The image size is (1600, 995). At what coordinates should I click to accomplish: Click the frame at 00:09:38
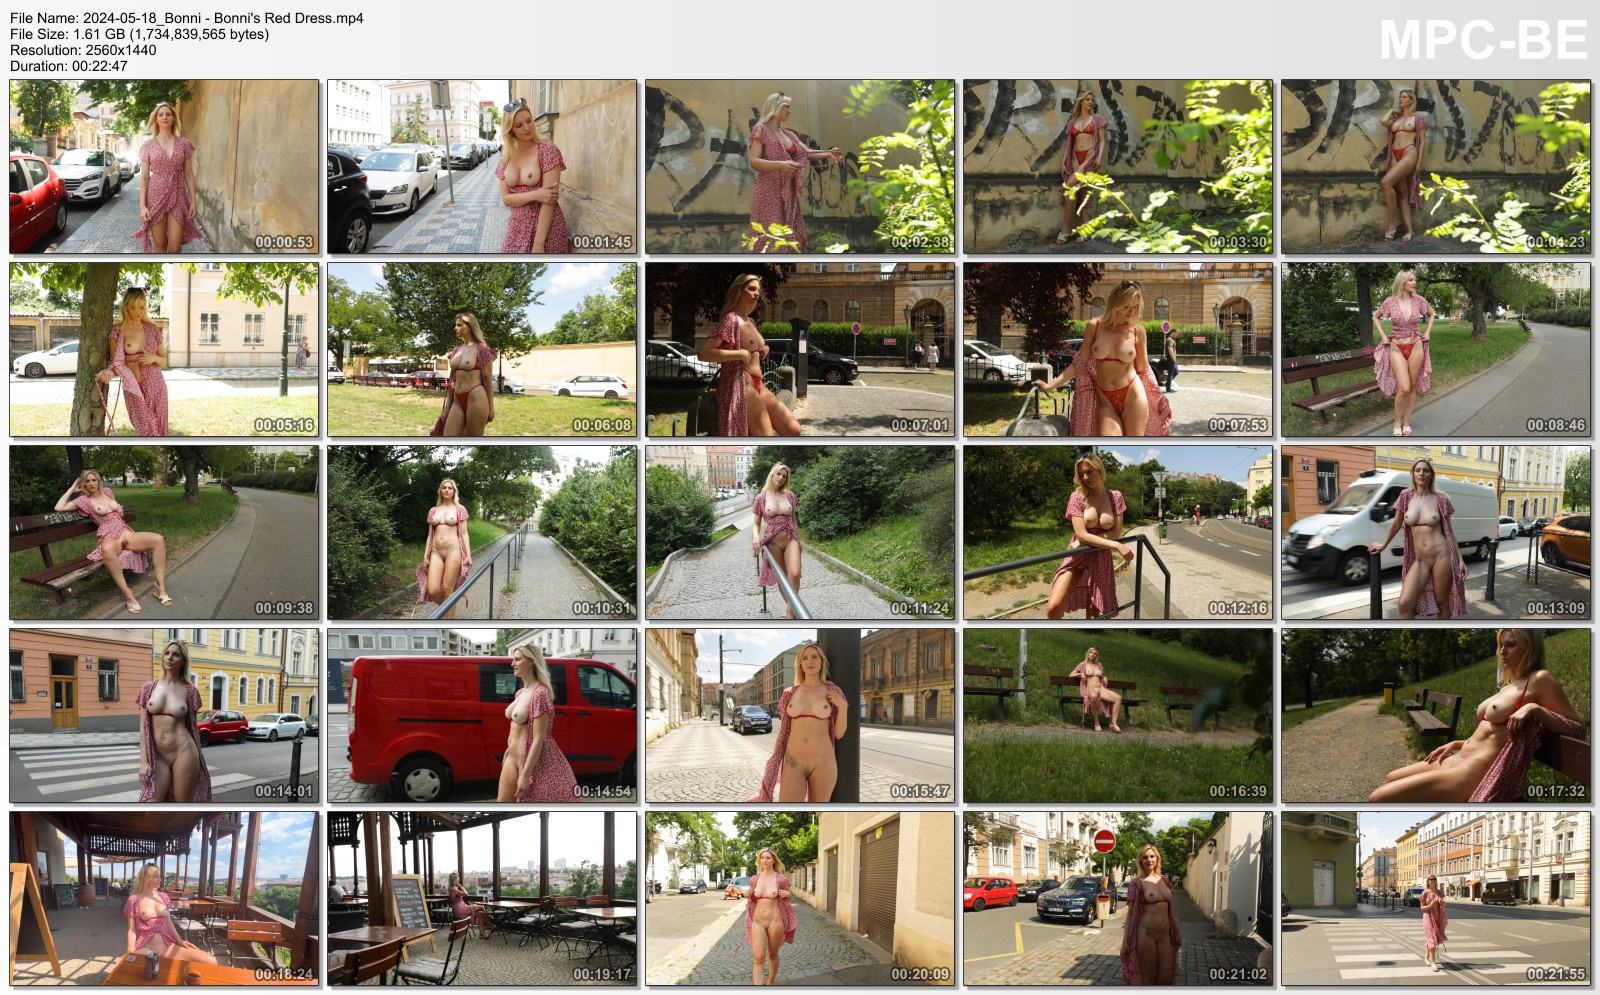164,533
